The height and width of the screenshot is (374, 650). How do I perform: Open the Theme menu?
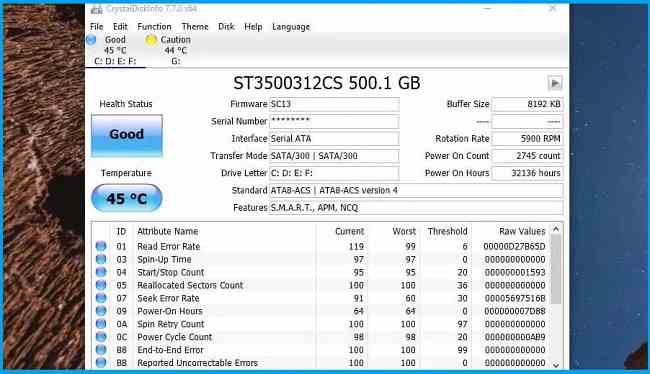coord(195,27)
